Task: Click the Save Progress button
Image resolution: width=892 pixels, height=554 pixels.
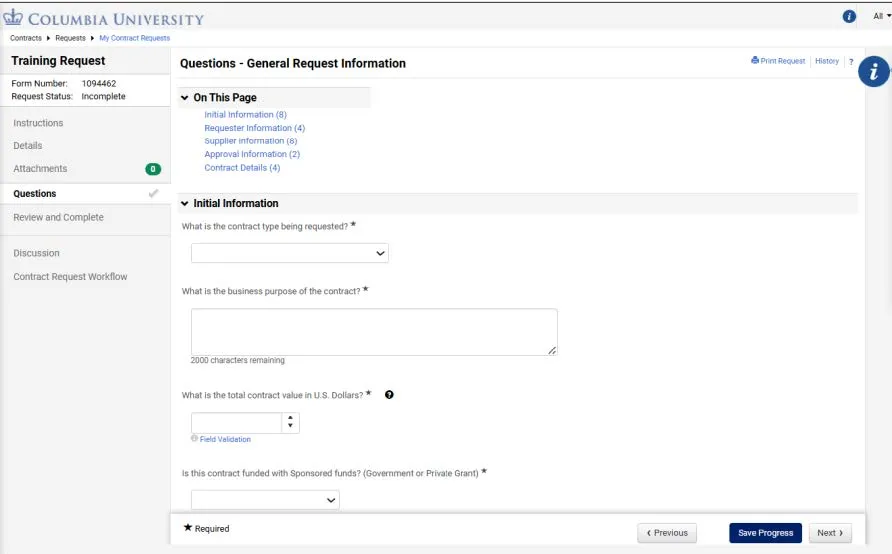Action: click(765, 533)
